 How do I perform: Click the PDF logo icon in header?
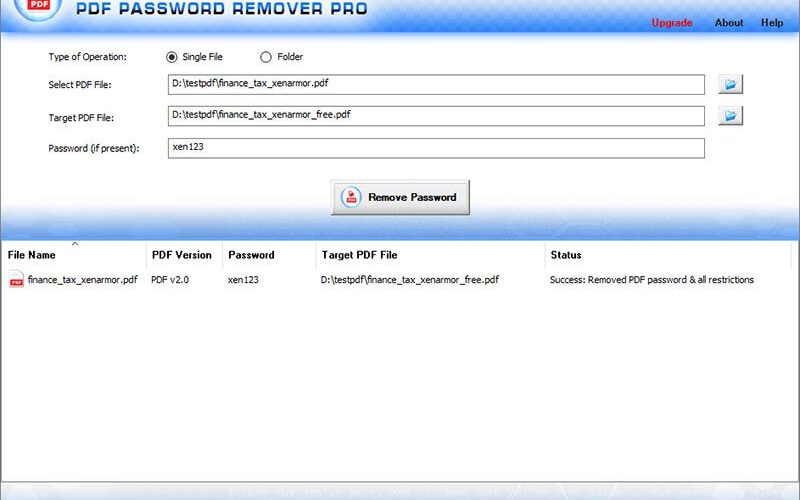(x=38, y=7)
